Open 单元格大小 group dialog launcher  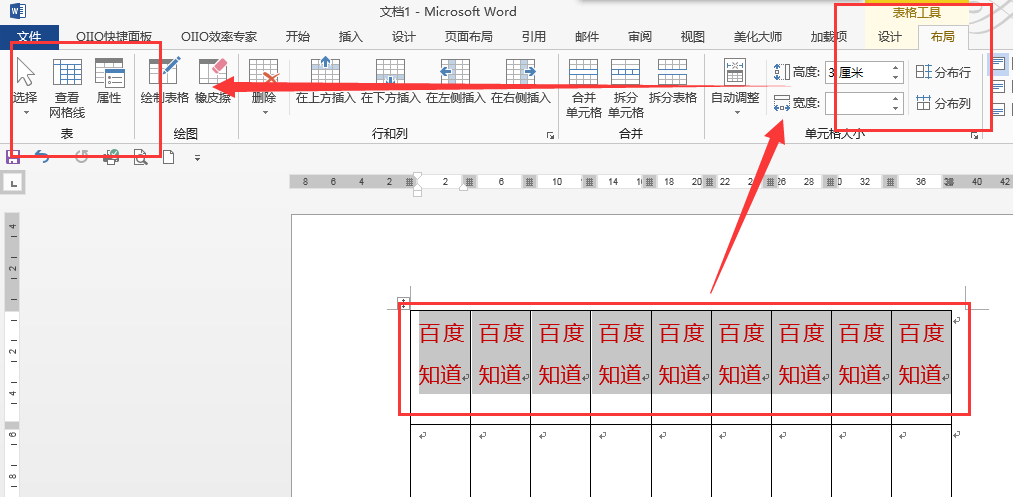974,135
